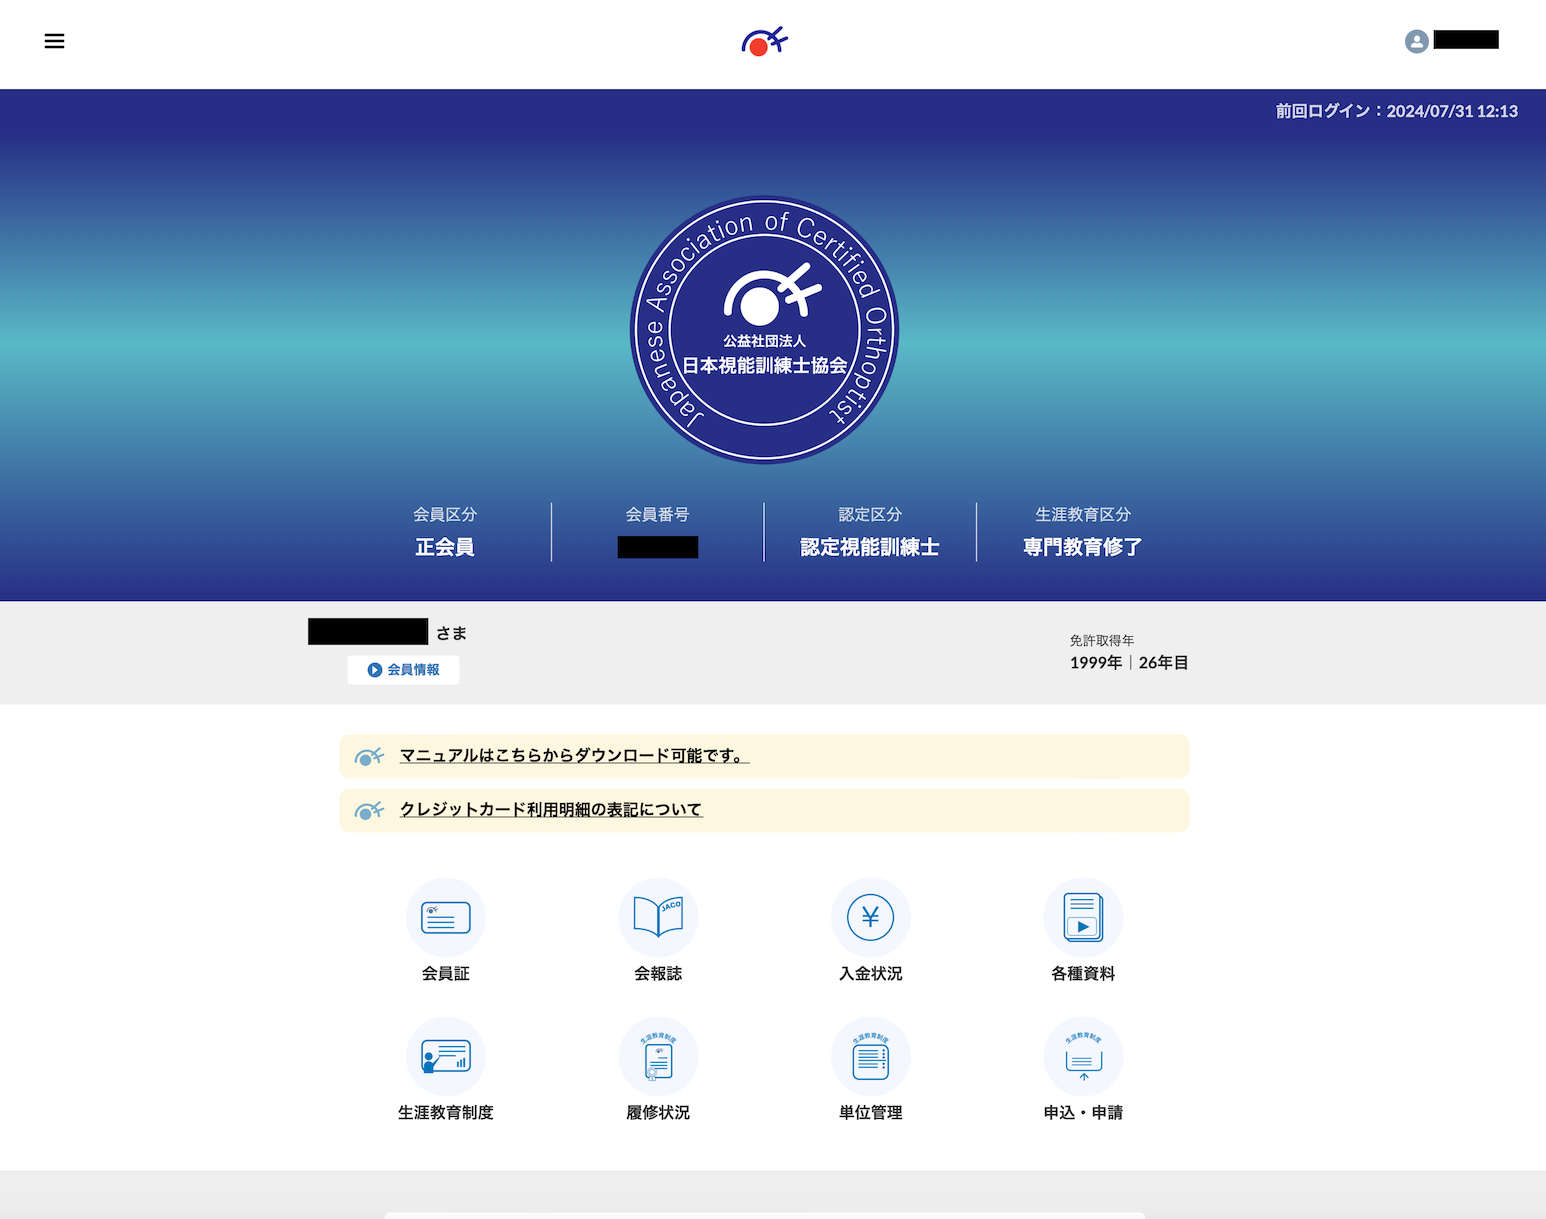Viewport: 1546px width, 1219px height.
Task: Click the 会員区分 heading label
Action: [445, 514]
